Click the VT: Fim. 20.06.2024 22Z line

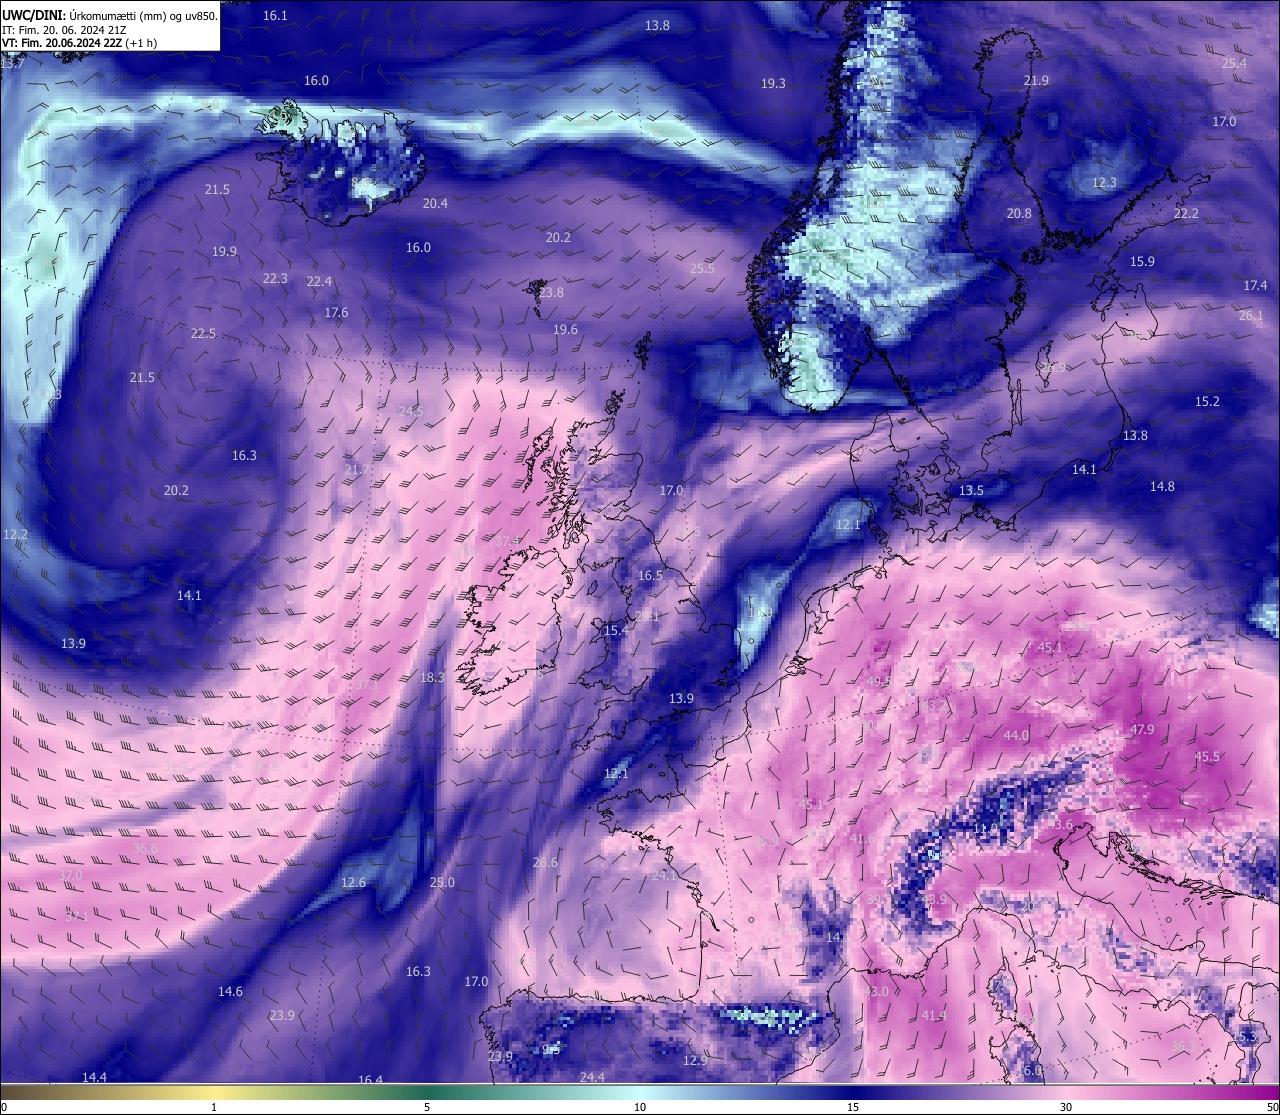click(79, 43)
